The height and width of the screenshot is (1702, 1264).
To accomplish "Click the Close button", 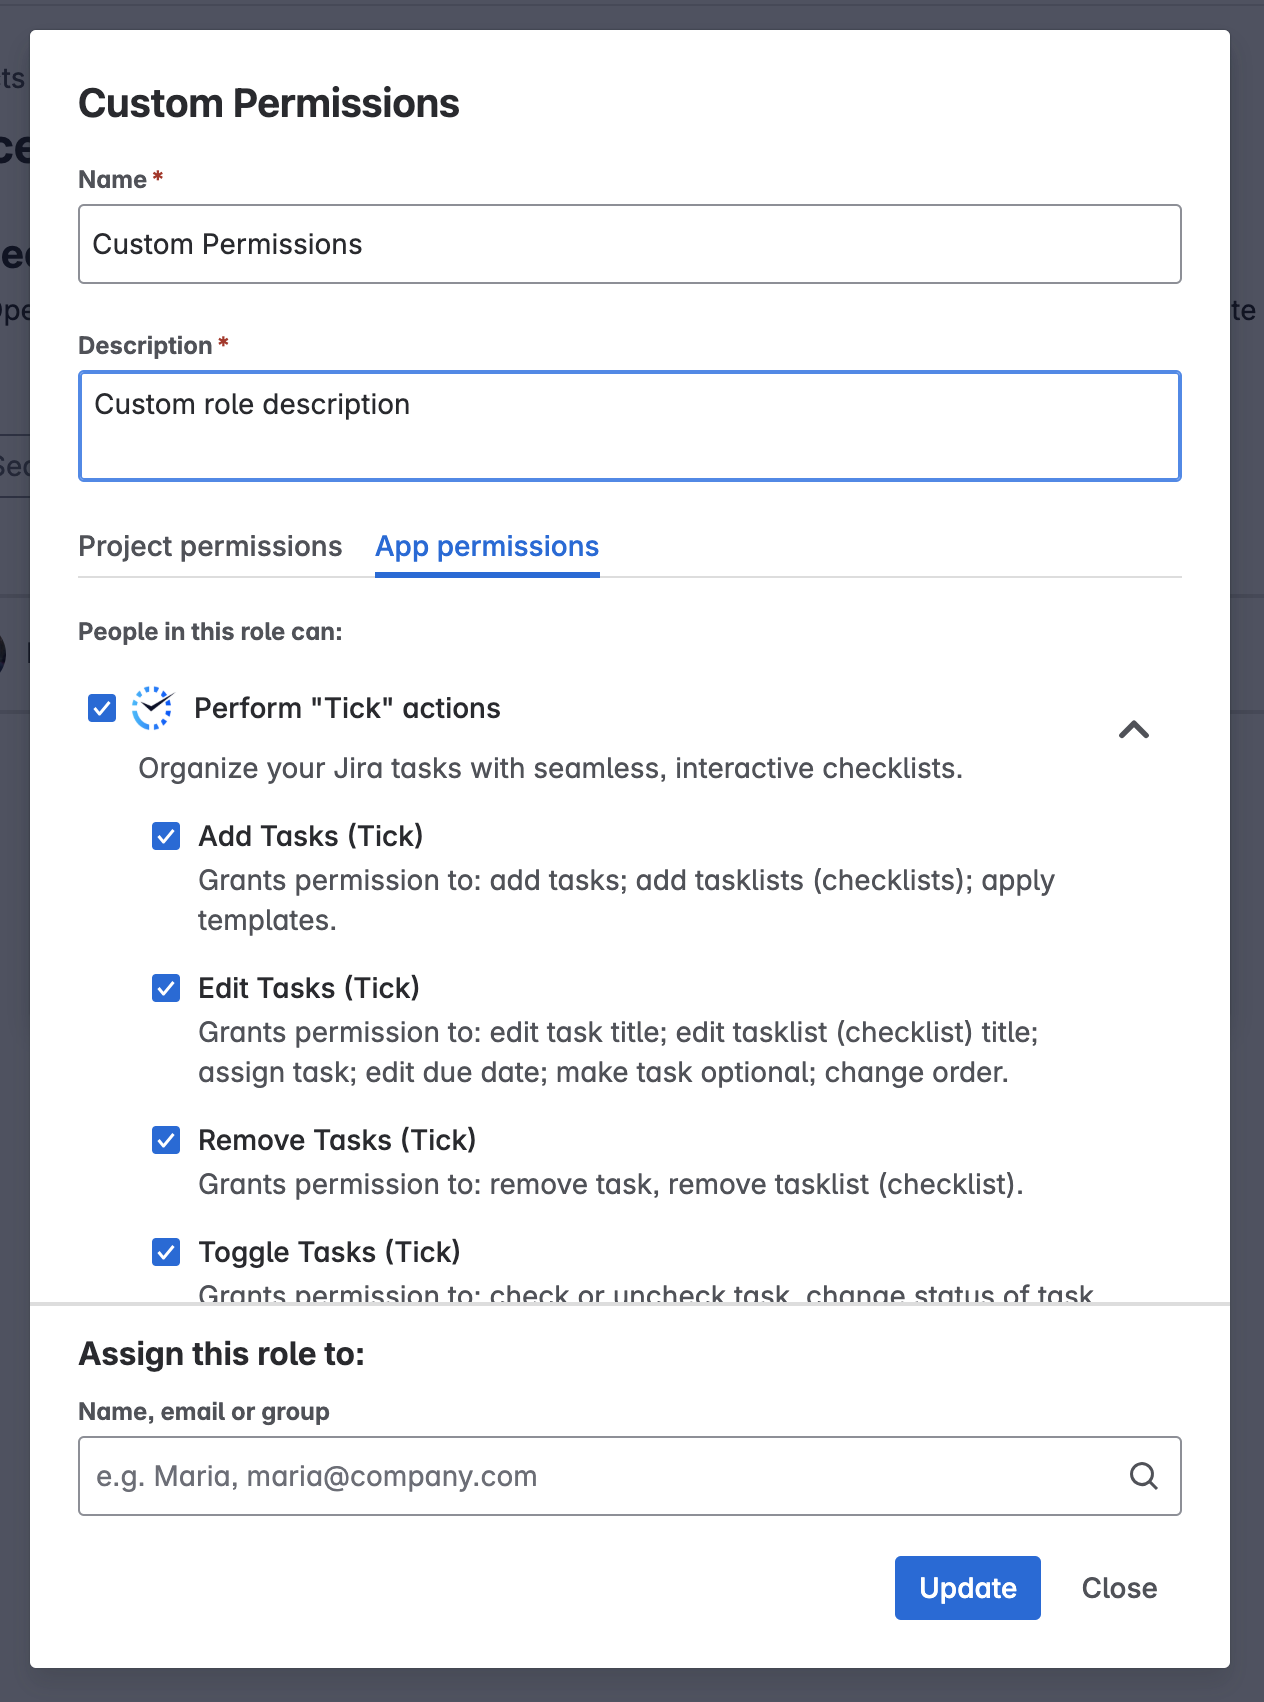I will tap(1119, 1588).
